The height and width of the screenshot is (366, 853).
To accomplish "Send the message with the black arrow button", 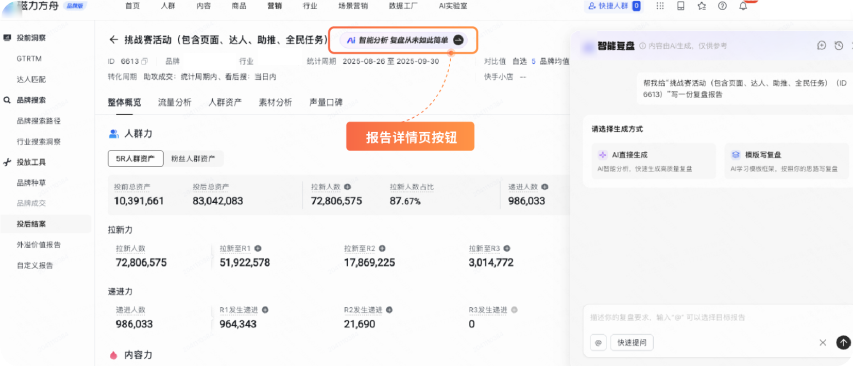I will click(843, 342).
